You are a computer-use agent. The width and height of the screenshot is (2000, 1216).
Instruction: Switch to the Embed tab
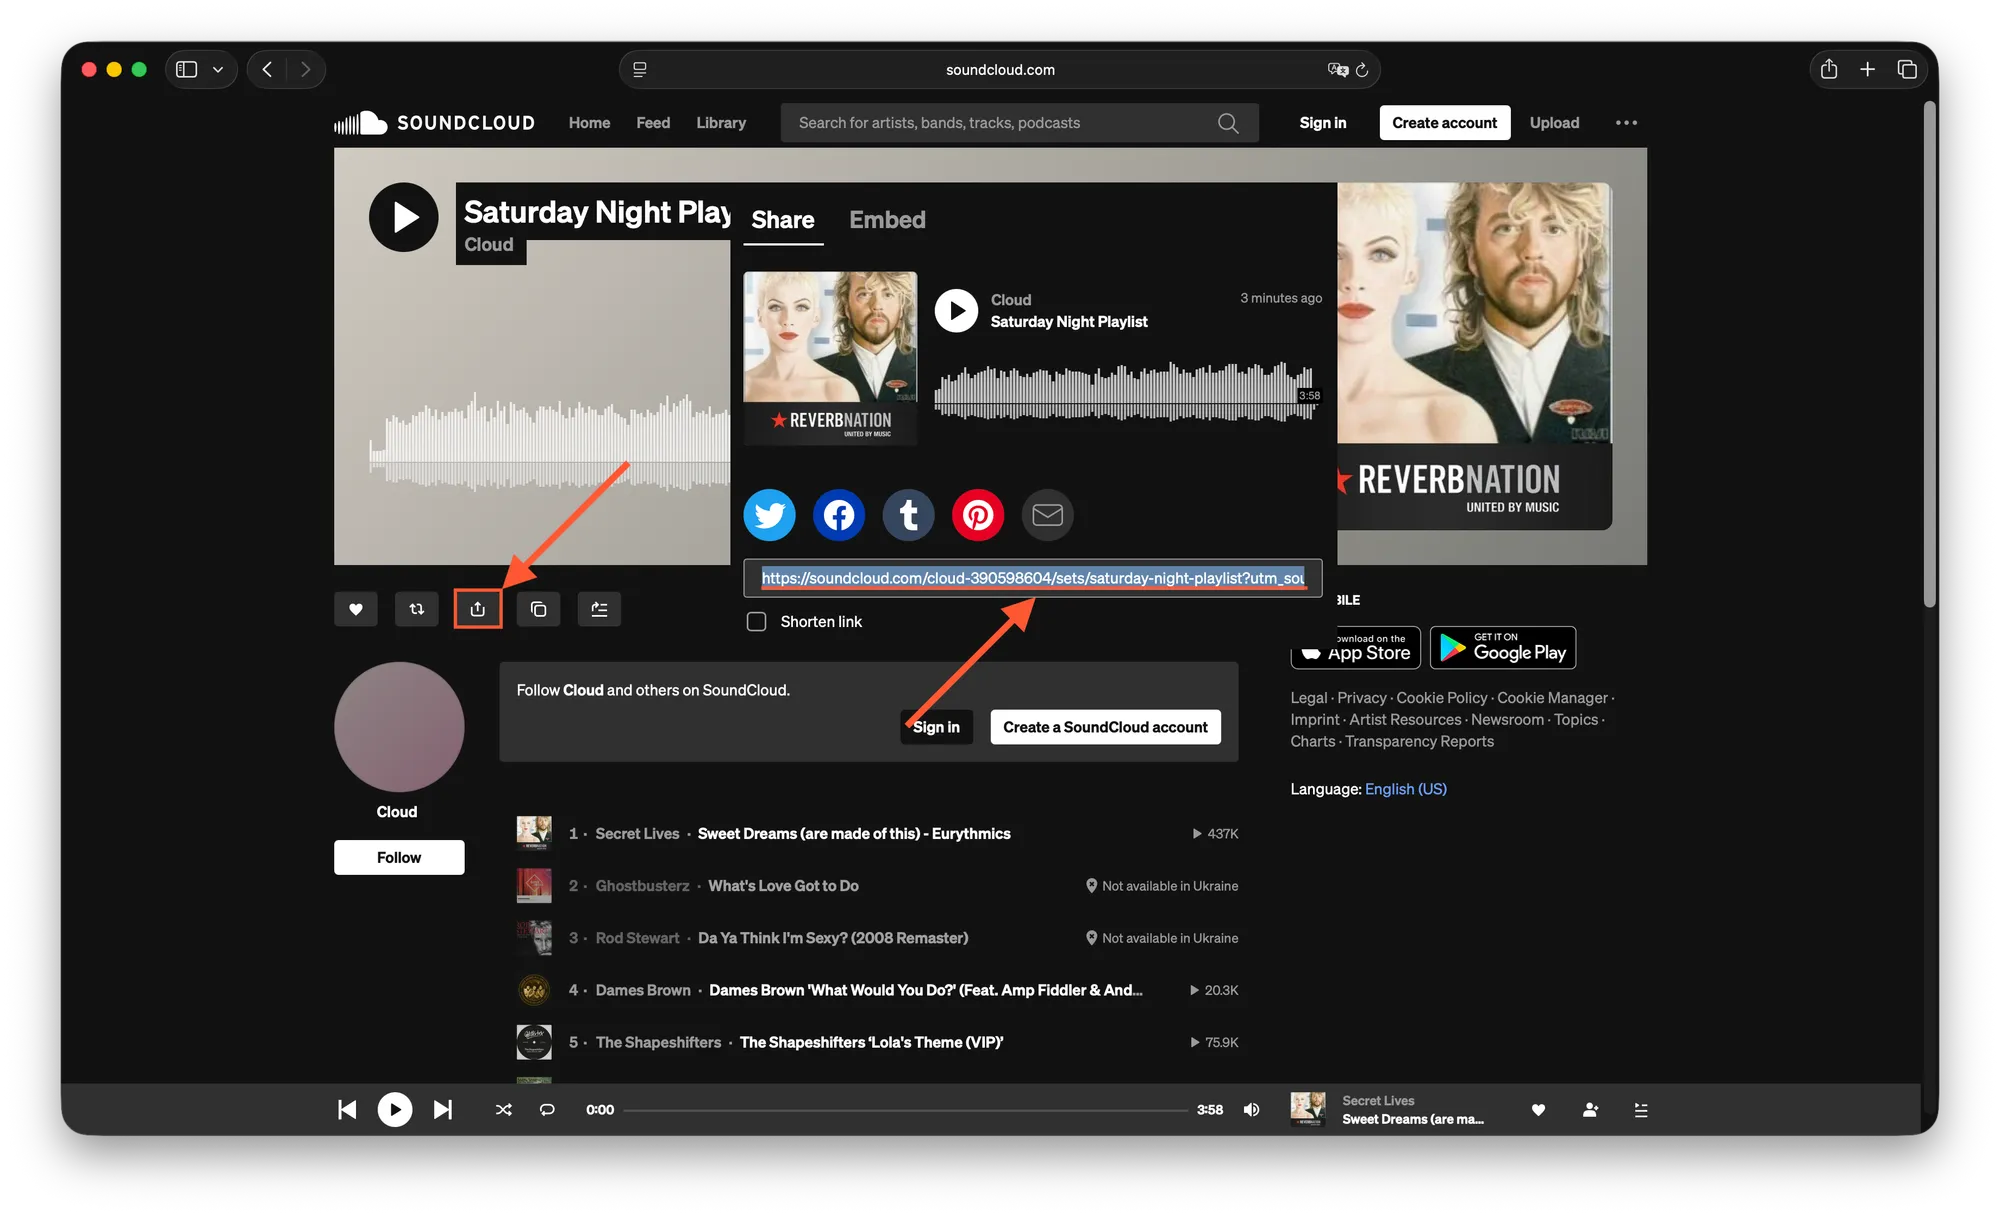coord(887,220)
